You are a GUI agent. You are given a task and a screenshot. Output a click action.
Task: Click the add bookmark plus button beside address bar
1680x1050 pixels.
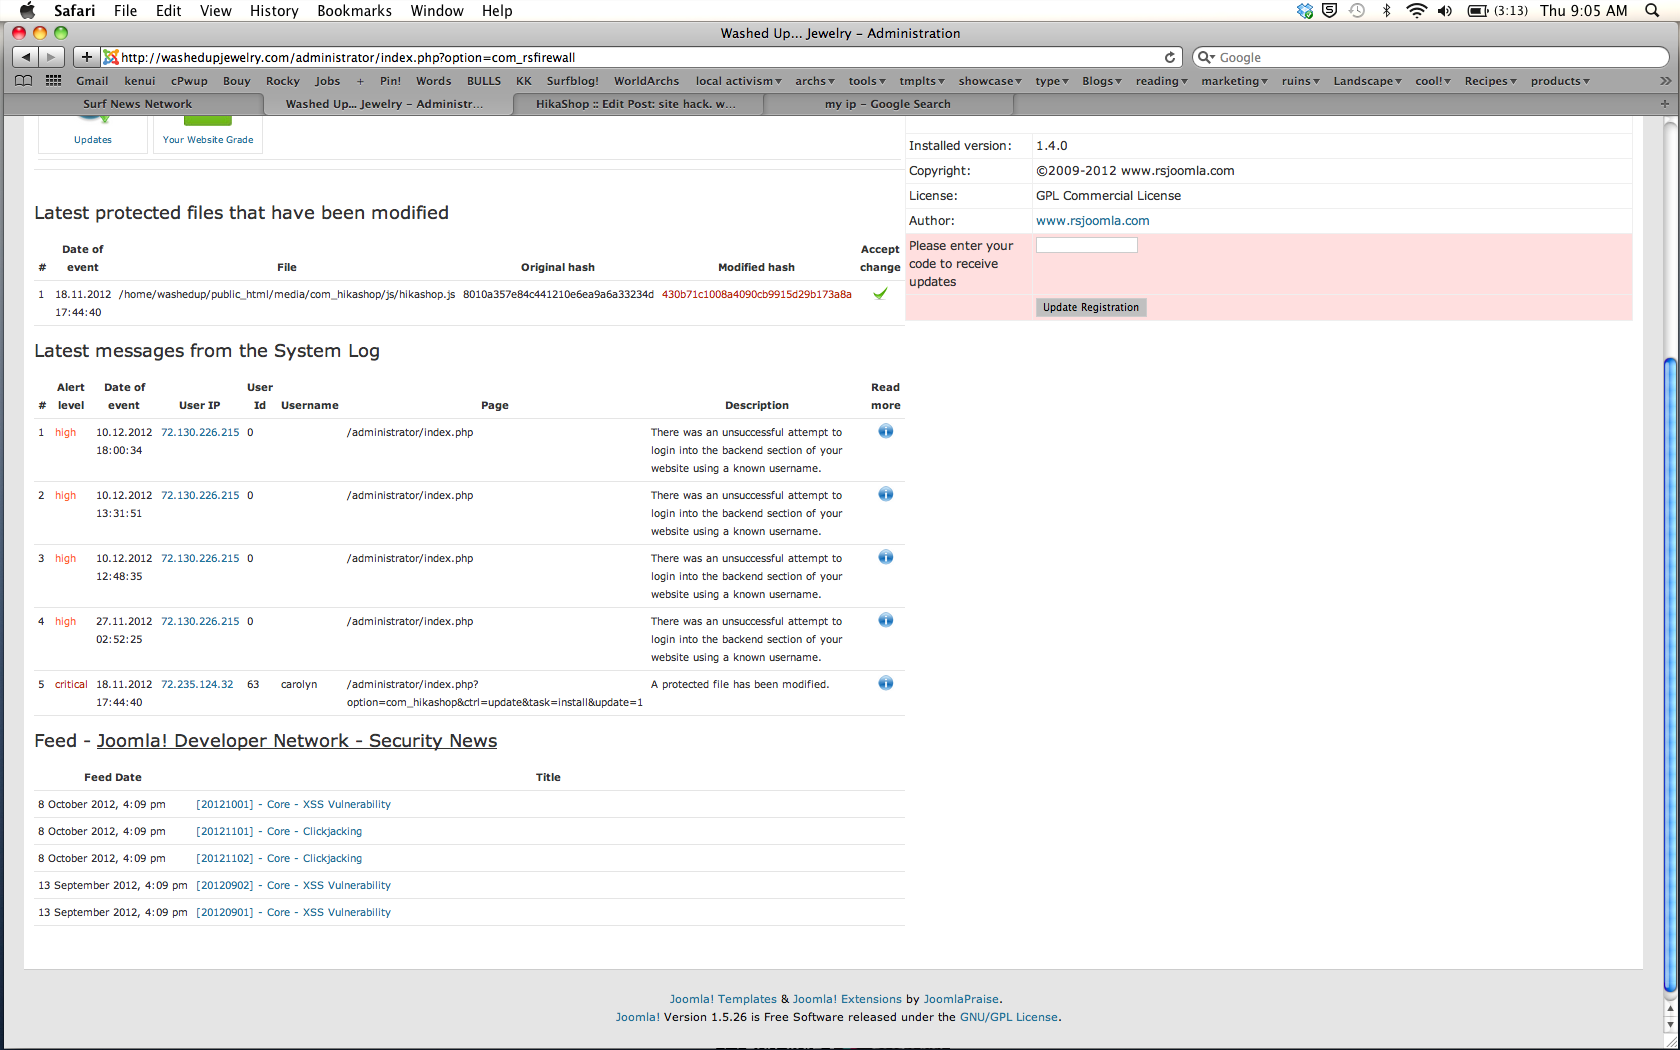[x=87, y=57]
